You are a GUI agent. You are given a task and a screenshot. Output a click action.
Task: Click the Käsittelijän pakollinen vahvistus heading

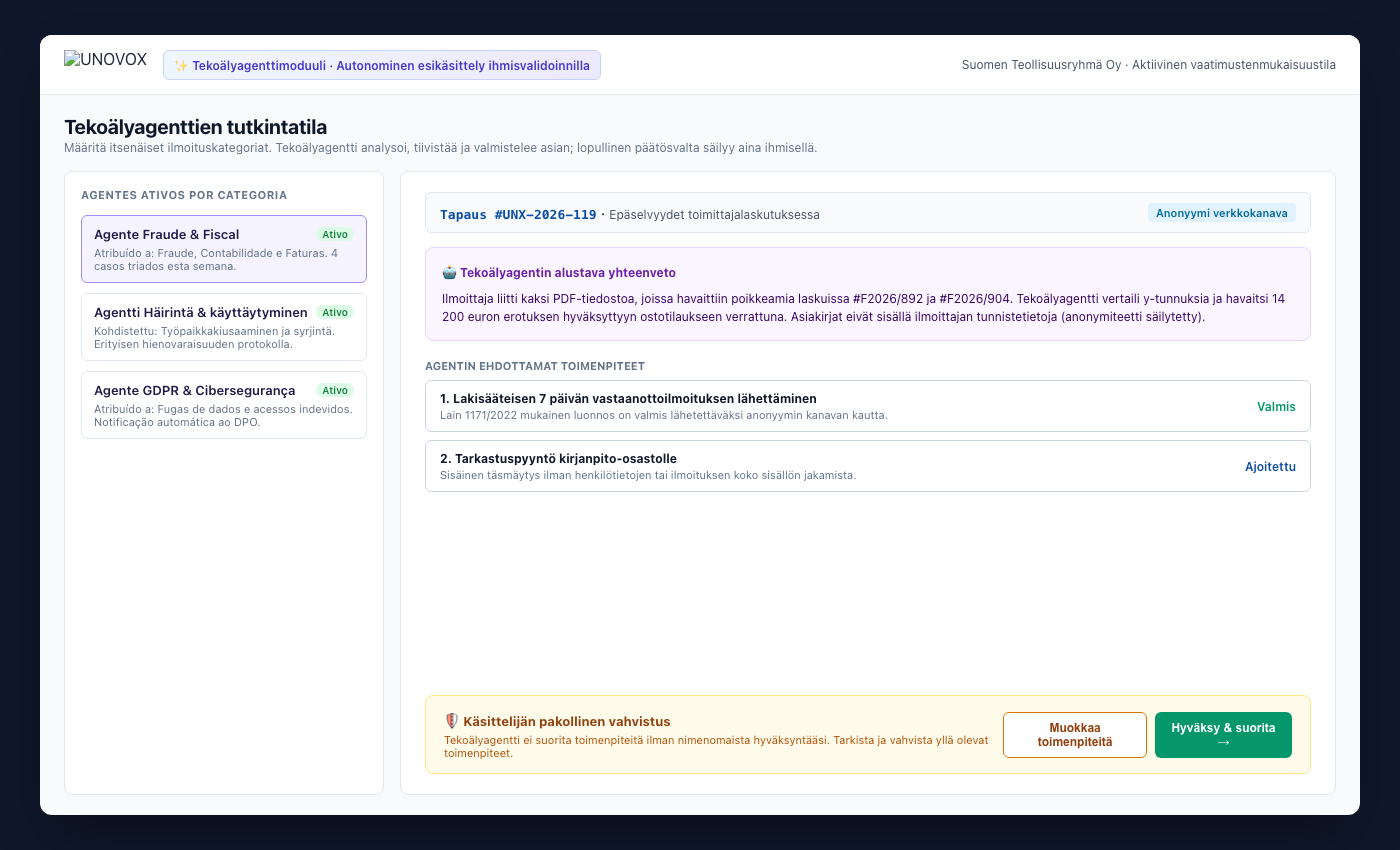click(x=567, y=721)
